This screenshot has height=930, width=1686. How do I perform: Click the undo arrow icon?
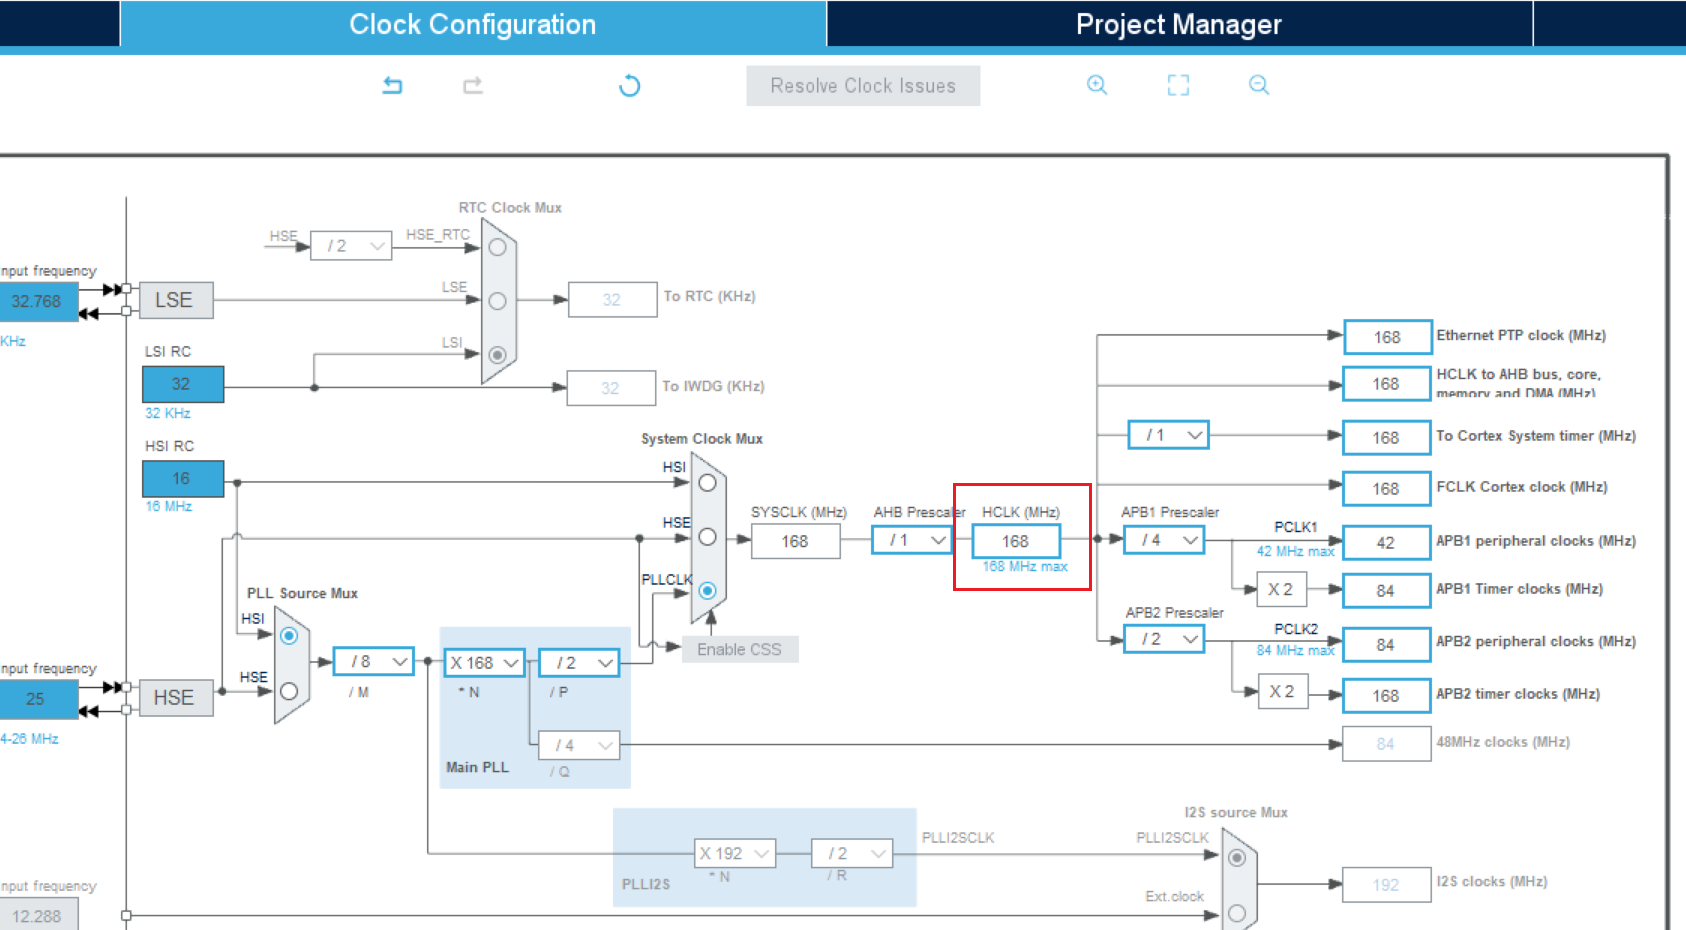[x=392, y=86]
